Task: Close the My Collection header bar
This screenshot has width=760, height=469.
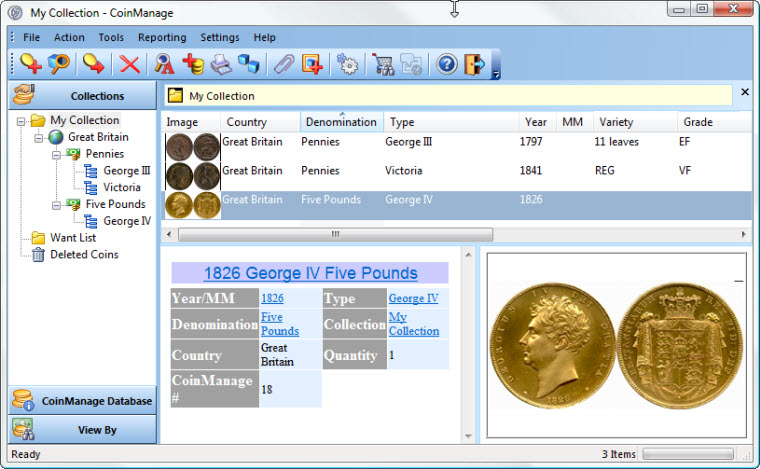Action: coord(745,92)
